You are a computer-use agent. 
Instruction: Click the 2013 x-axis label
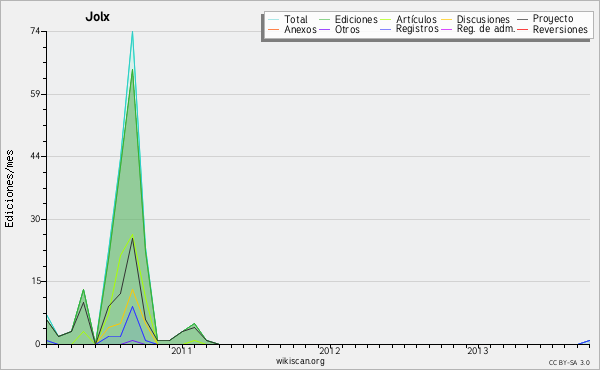point(478,351)
